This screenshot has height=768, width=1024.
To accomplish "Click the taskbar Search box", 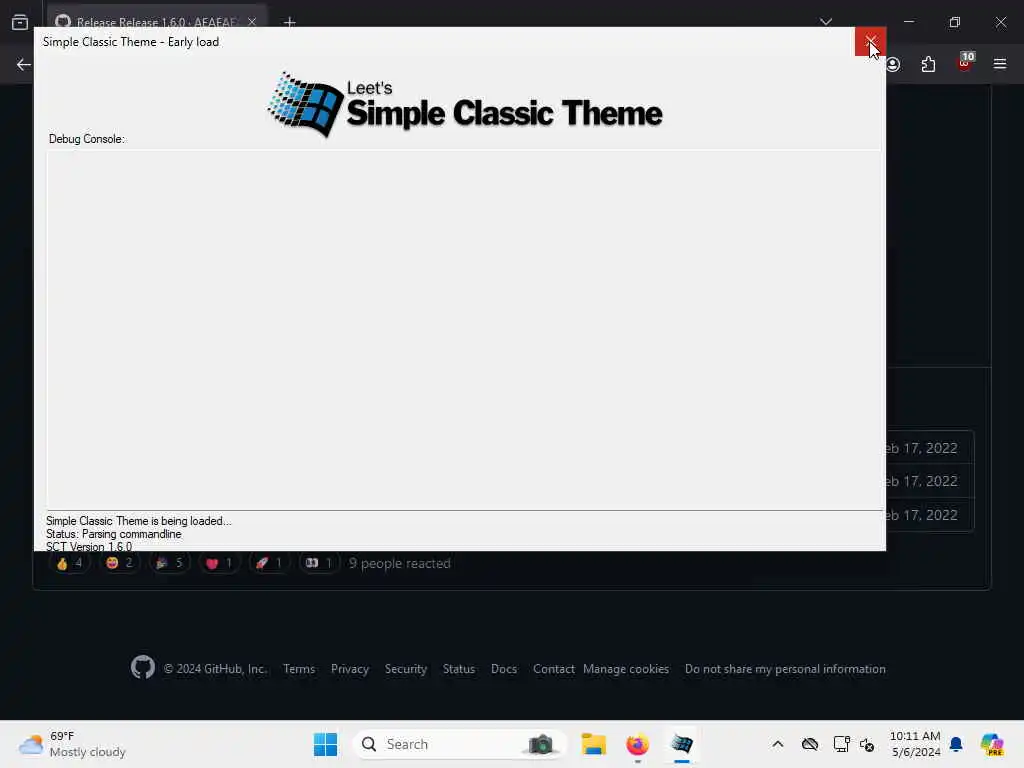I will pos(460,744).
